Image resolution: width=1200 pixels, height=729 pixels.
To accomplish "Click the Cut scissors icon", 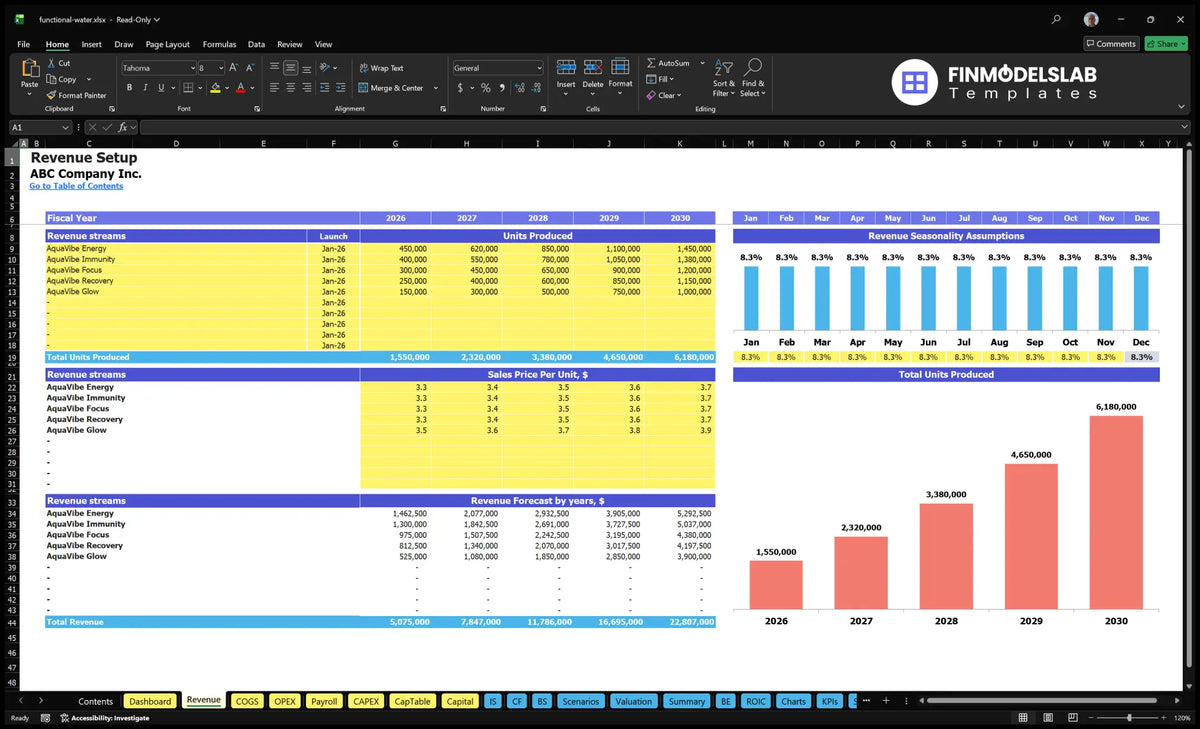I will coord(51,63).
